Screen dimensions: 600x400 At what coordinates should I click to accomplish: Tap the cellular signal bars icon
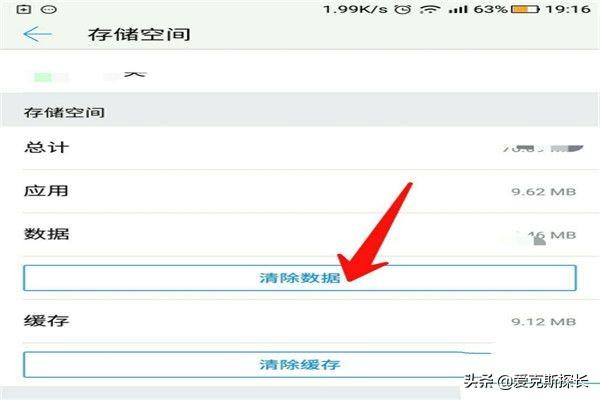click(x=458, y=9)
